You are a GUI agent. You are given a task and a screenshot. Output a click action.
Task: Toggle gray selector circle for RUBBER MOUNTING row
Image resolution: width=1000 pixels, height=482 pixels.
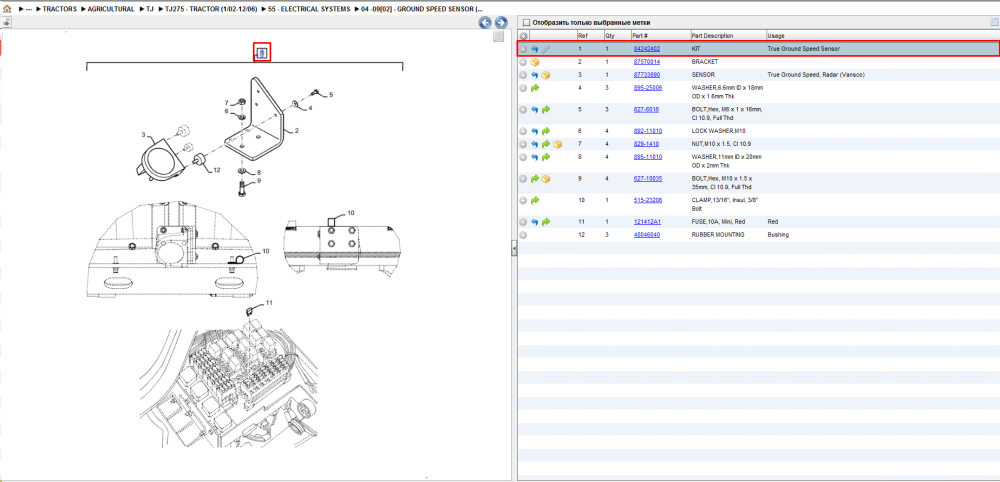coord(523,235)
